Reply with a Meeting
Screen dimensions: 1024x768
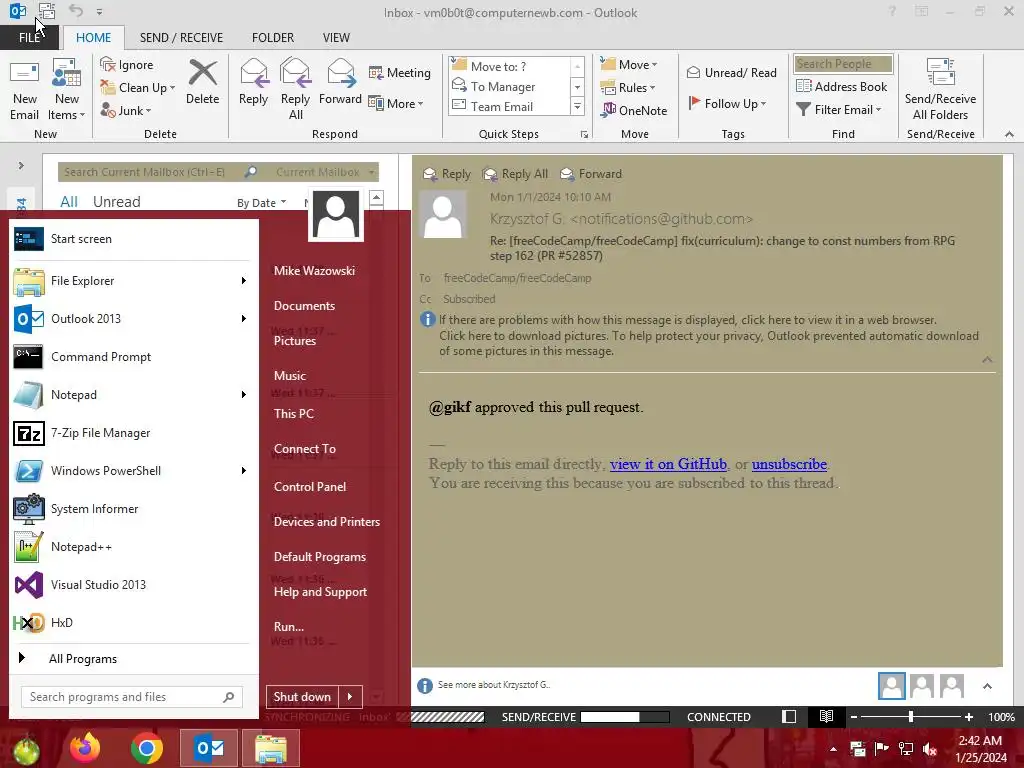(400, 72)
